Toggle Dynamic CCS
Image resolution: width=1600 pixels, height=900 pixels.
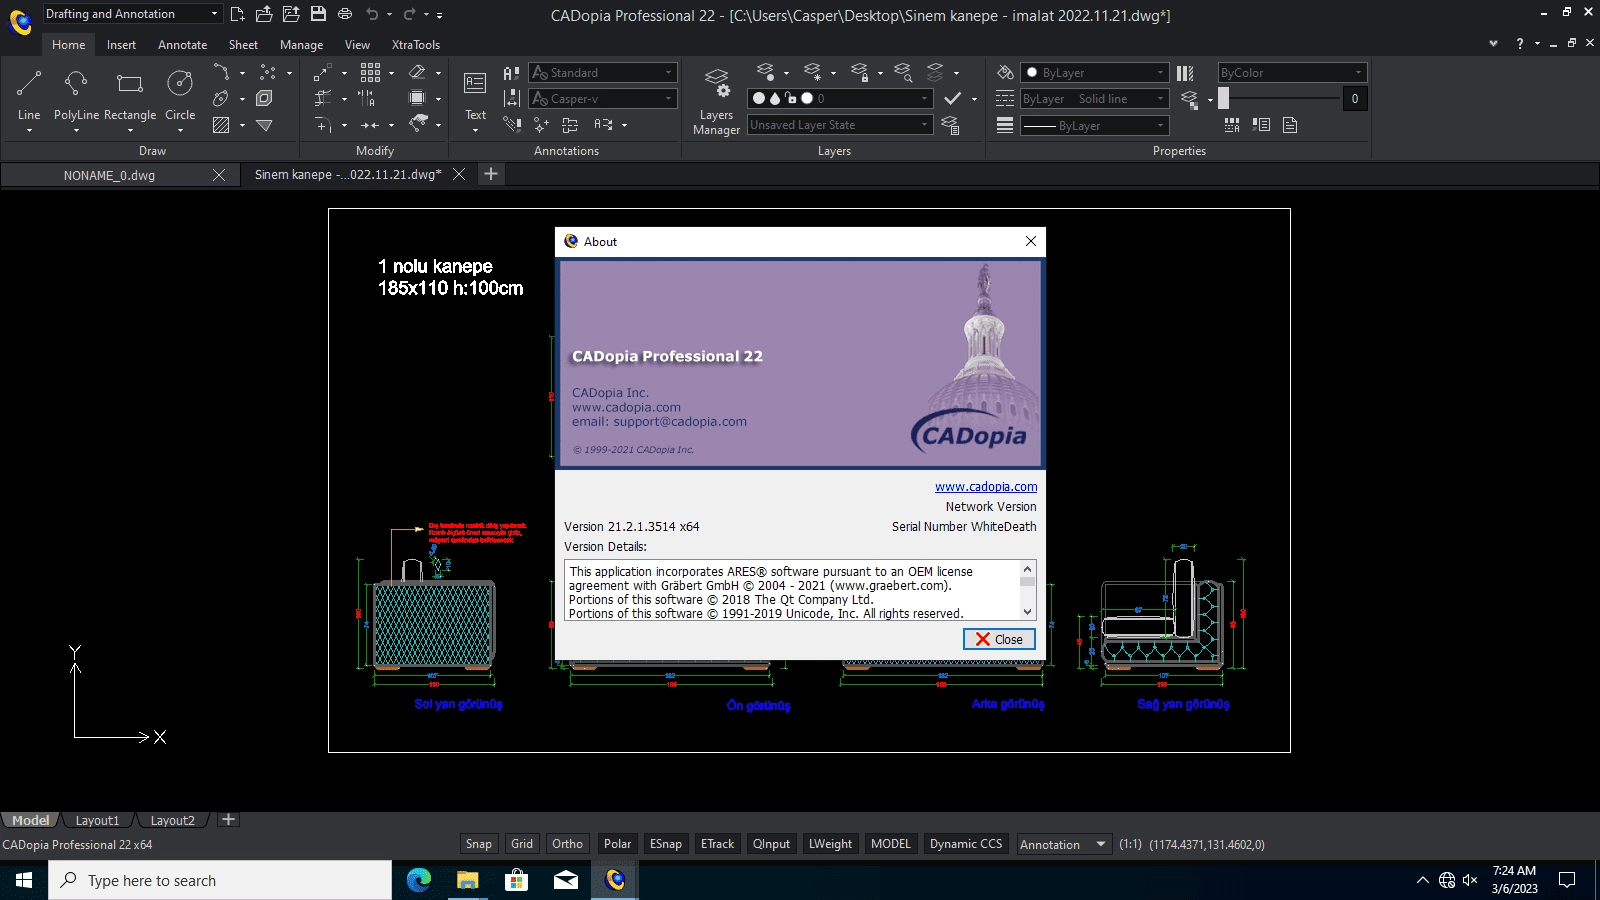point(966,844)
